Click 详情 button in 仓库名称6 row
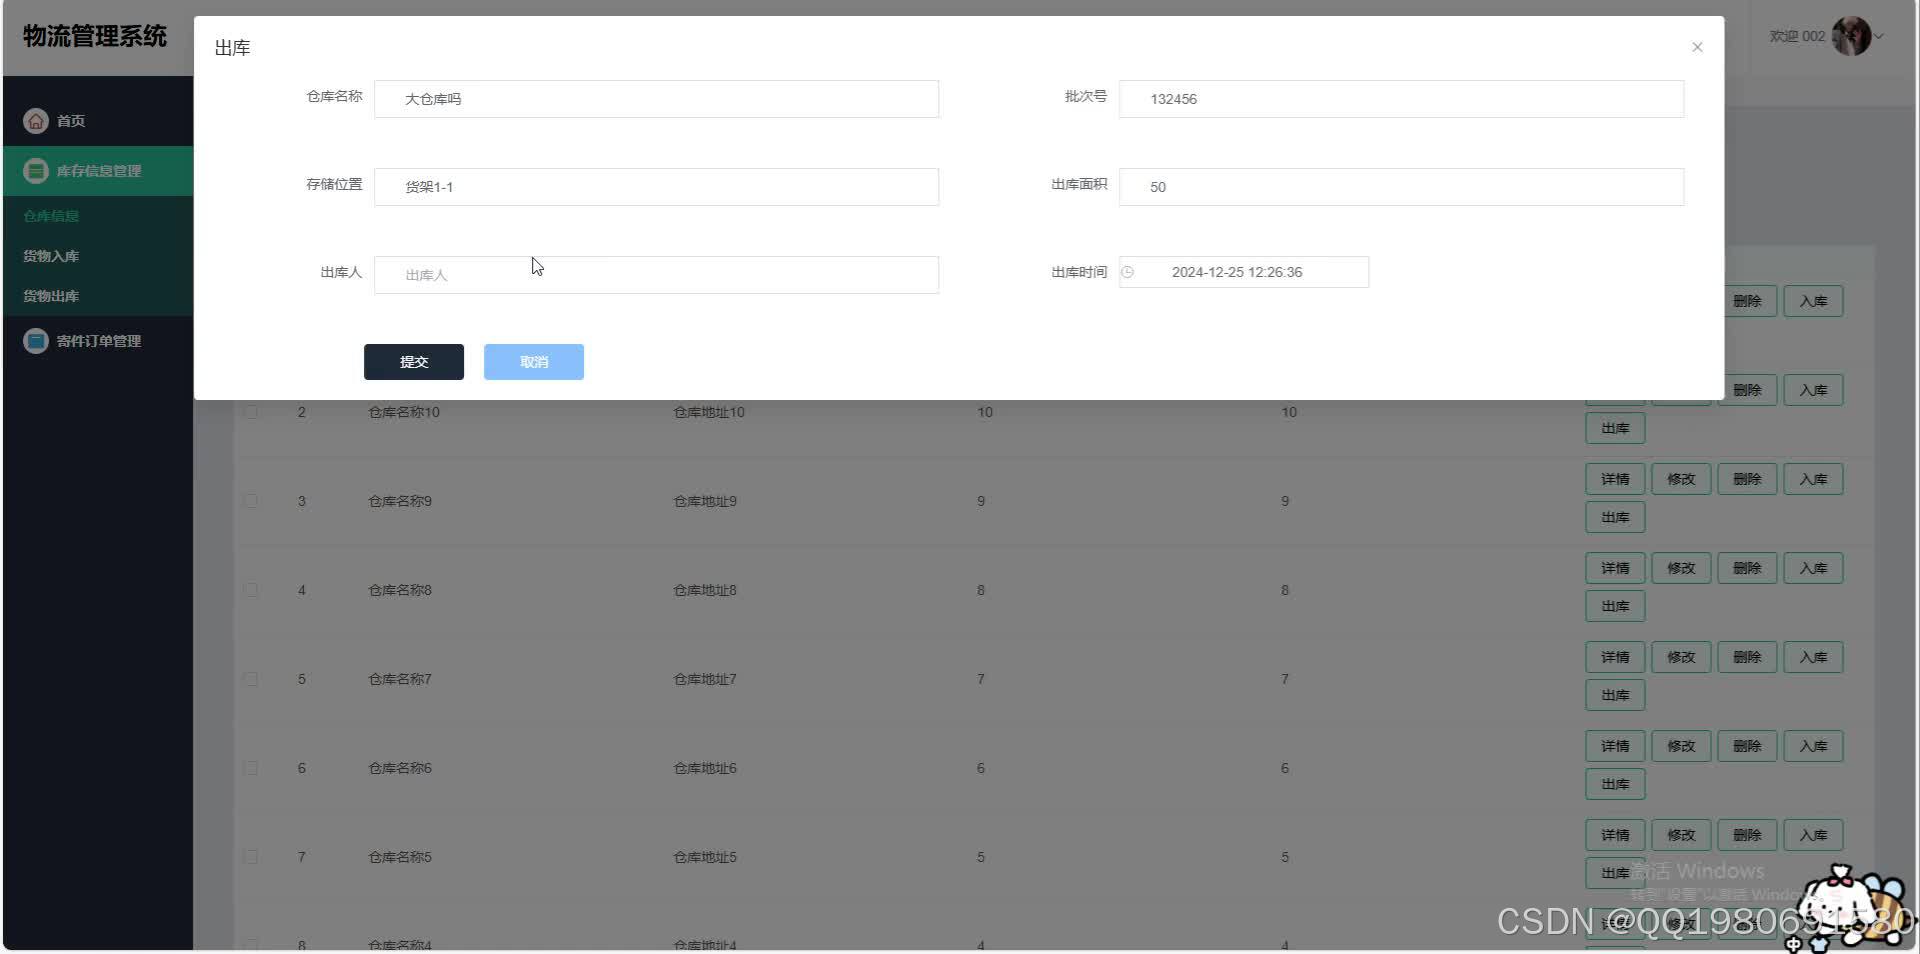Viewport: 1920px width, 954px height. [1615, 746]
